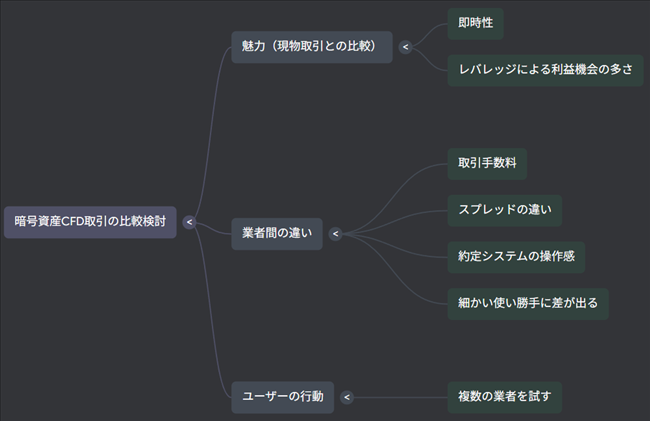This screenshot has height=421, width=650.
Task: Click the connector between root and 業者間の違い
Action: click(x=212, y=230)
